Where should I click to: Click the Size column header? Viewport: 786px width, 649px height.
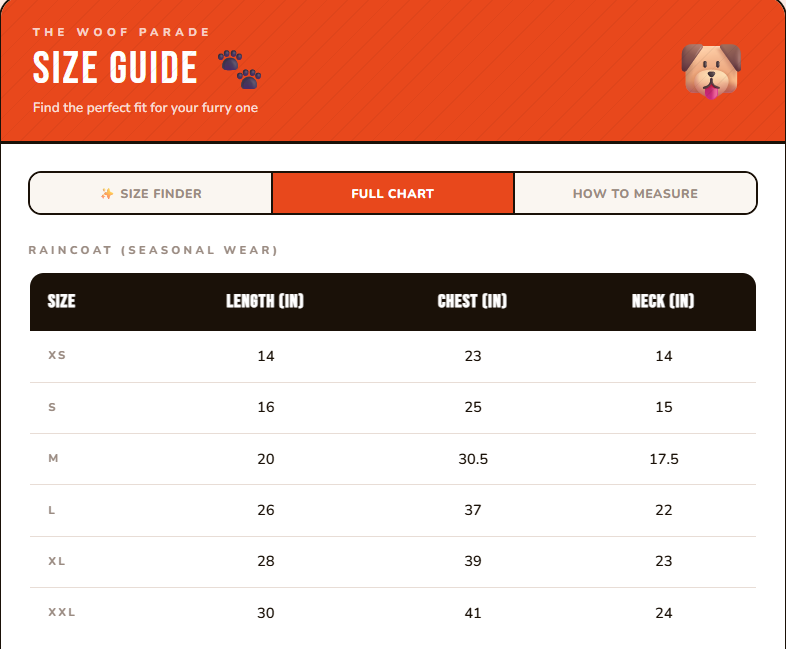(x=61, y=301)
